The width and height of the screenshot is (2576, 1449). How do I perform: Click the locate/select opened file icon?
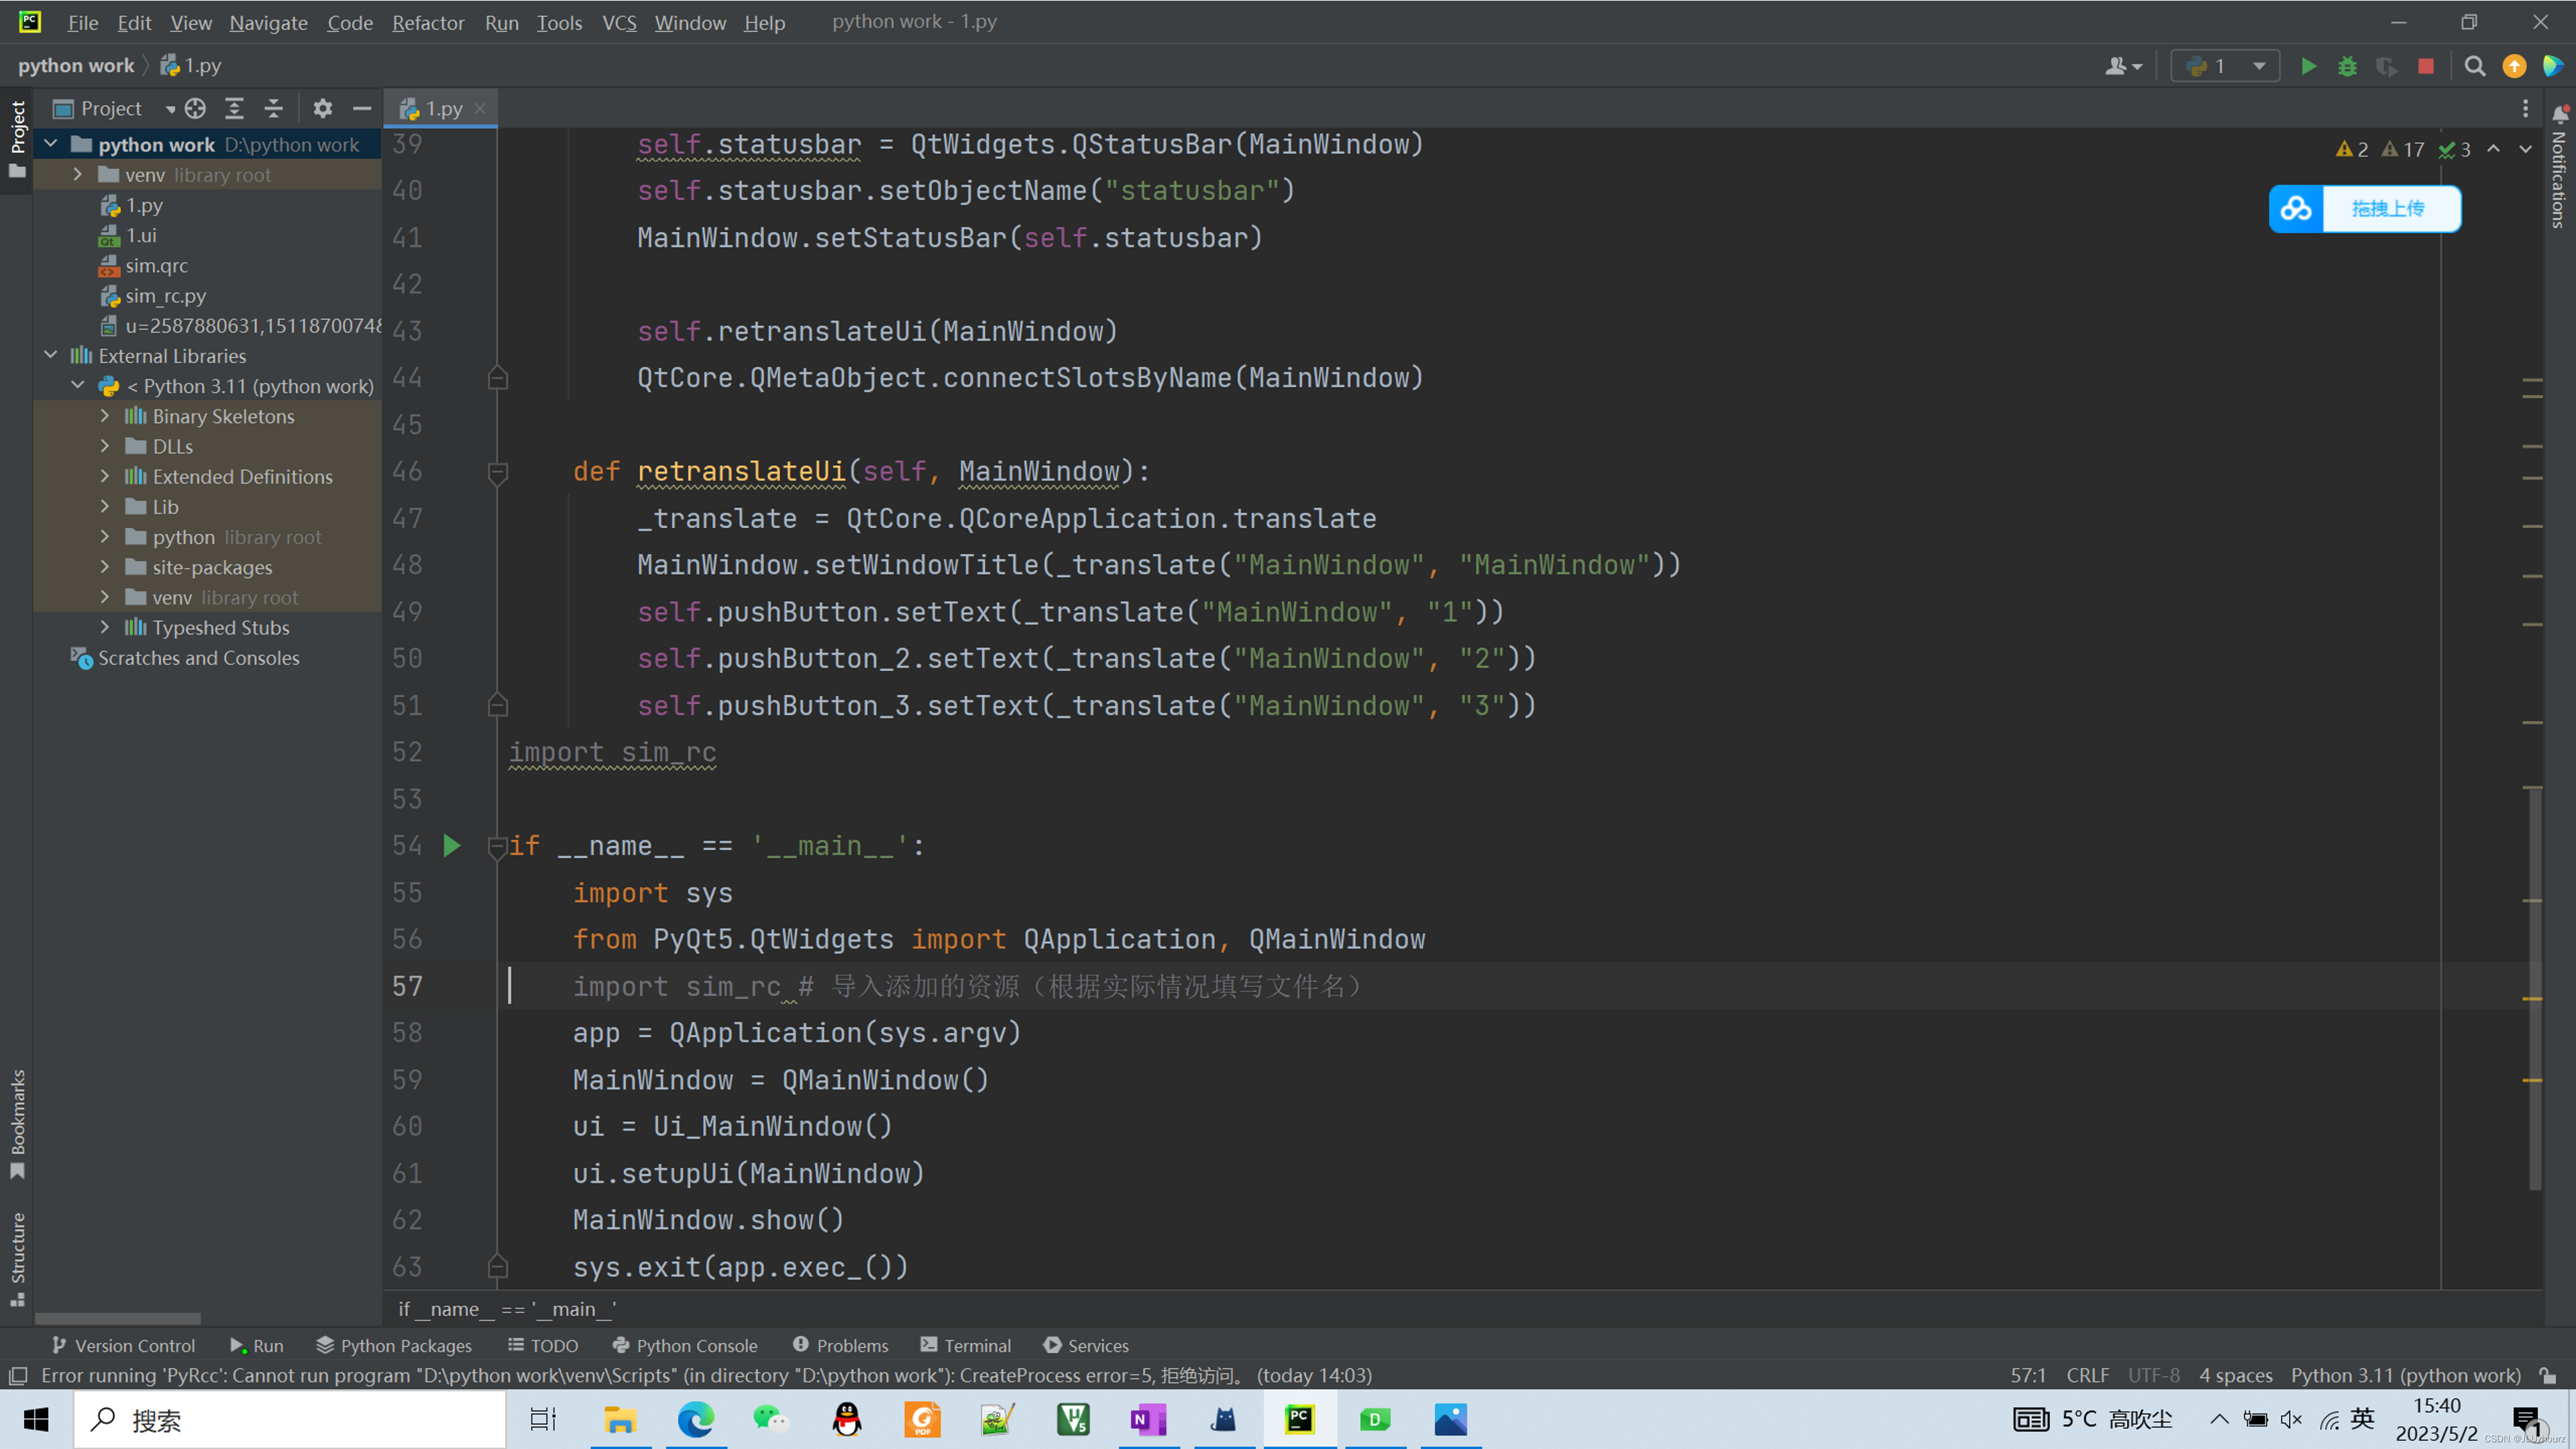coord(196,108)
